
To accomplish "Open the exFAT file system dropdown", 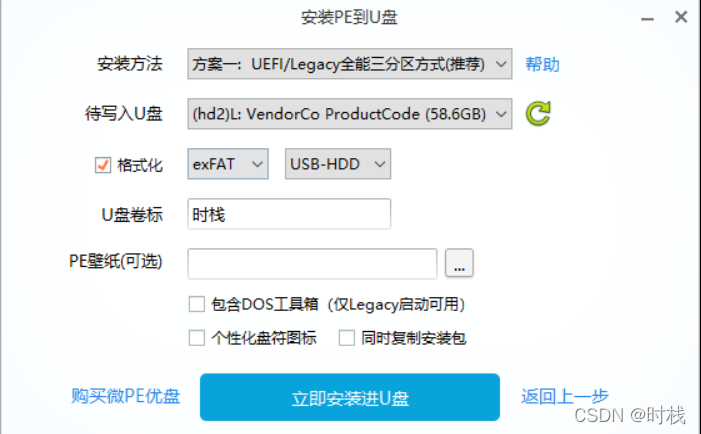I will coord(228,164).
